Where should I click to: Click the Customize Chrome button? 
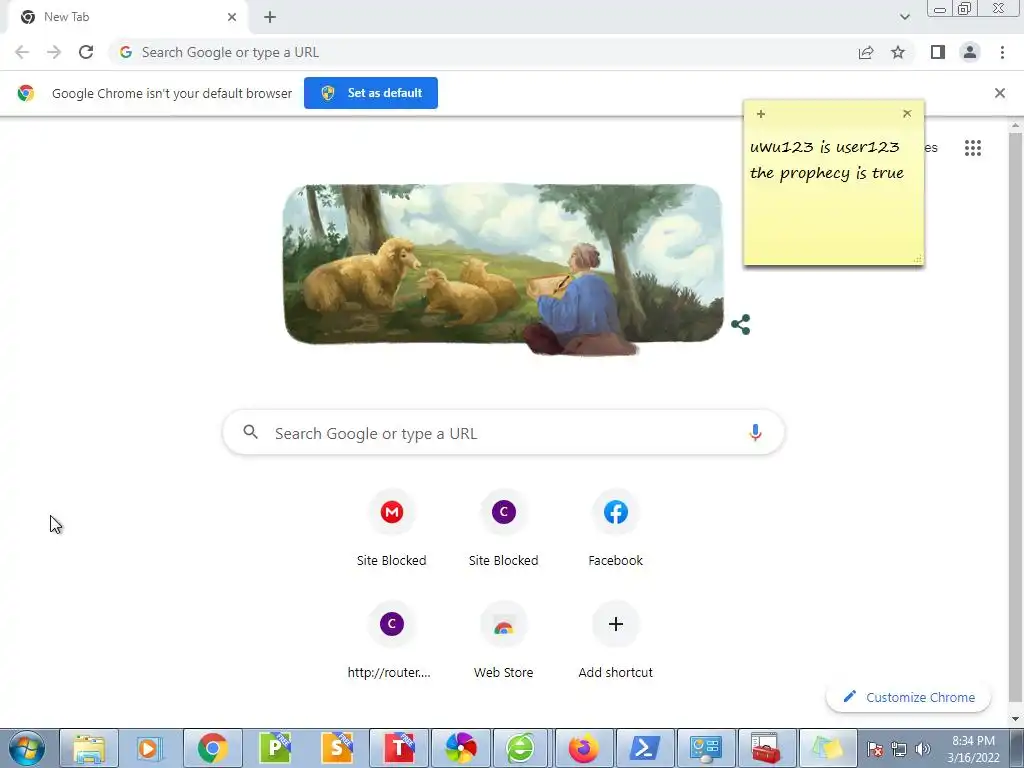908,697
